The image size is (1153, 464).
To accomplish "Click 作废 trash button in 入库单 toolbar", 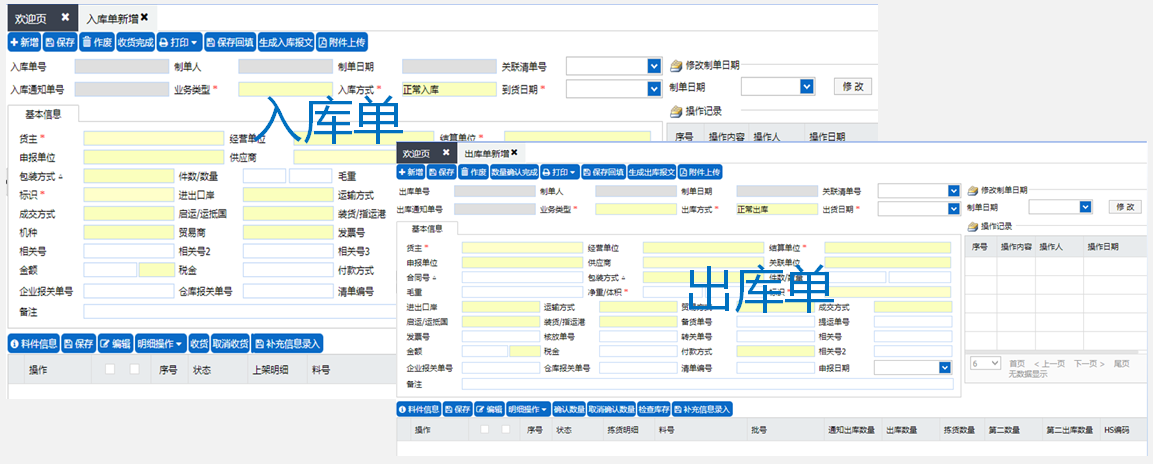I will tap(96, 43).
